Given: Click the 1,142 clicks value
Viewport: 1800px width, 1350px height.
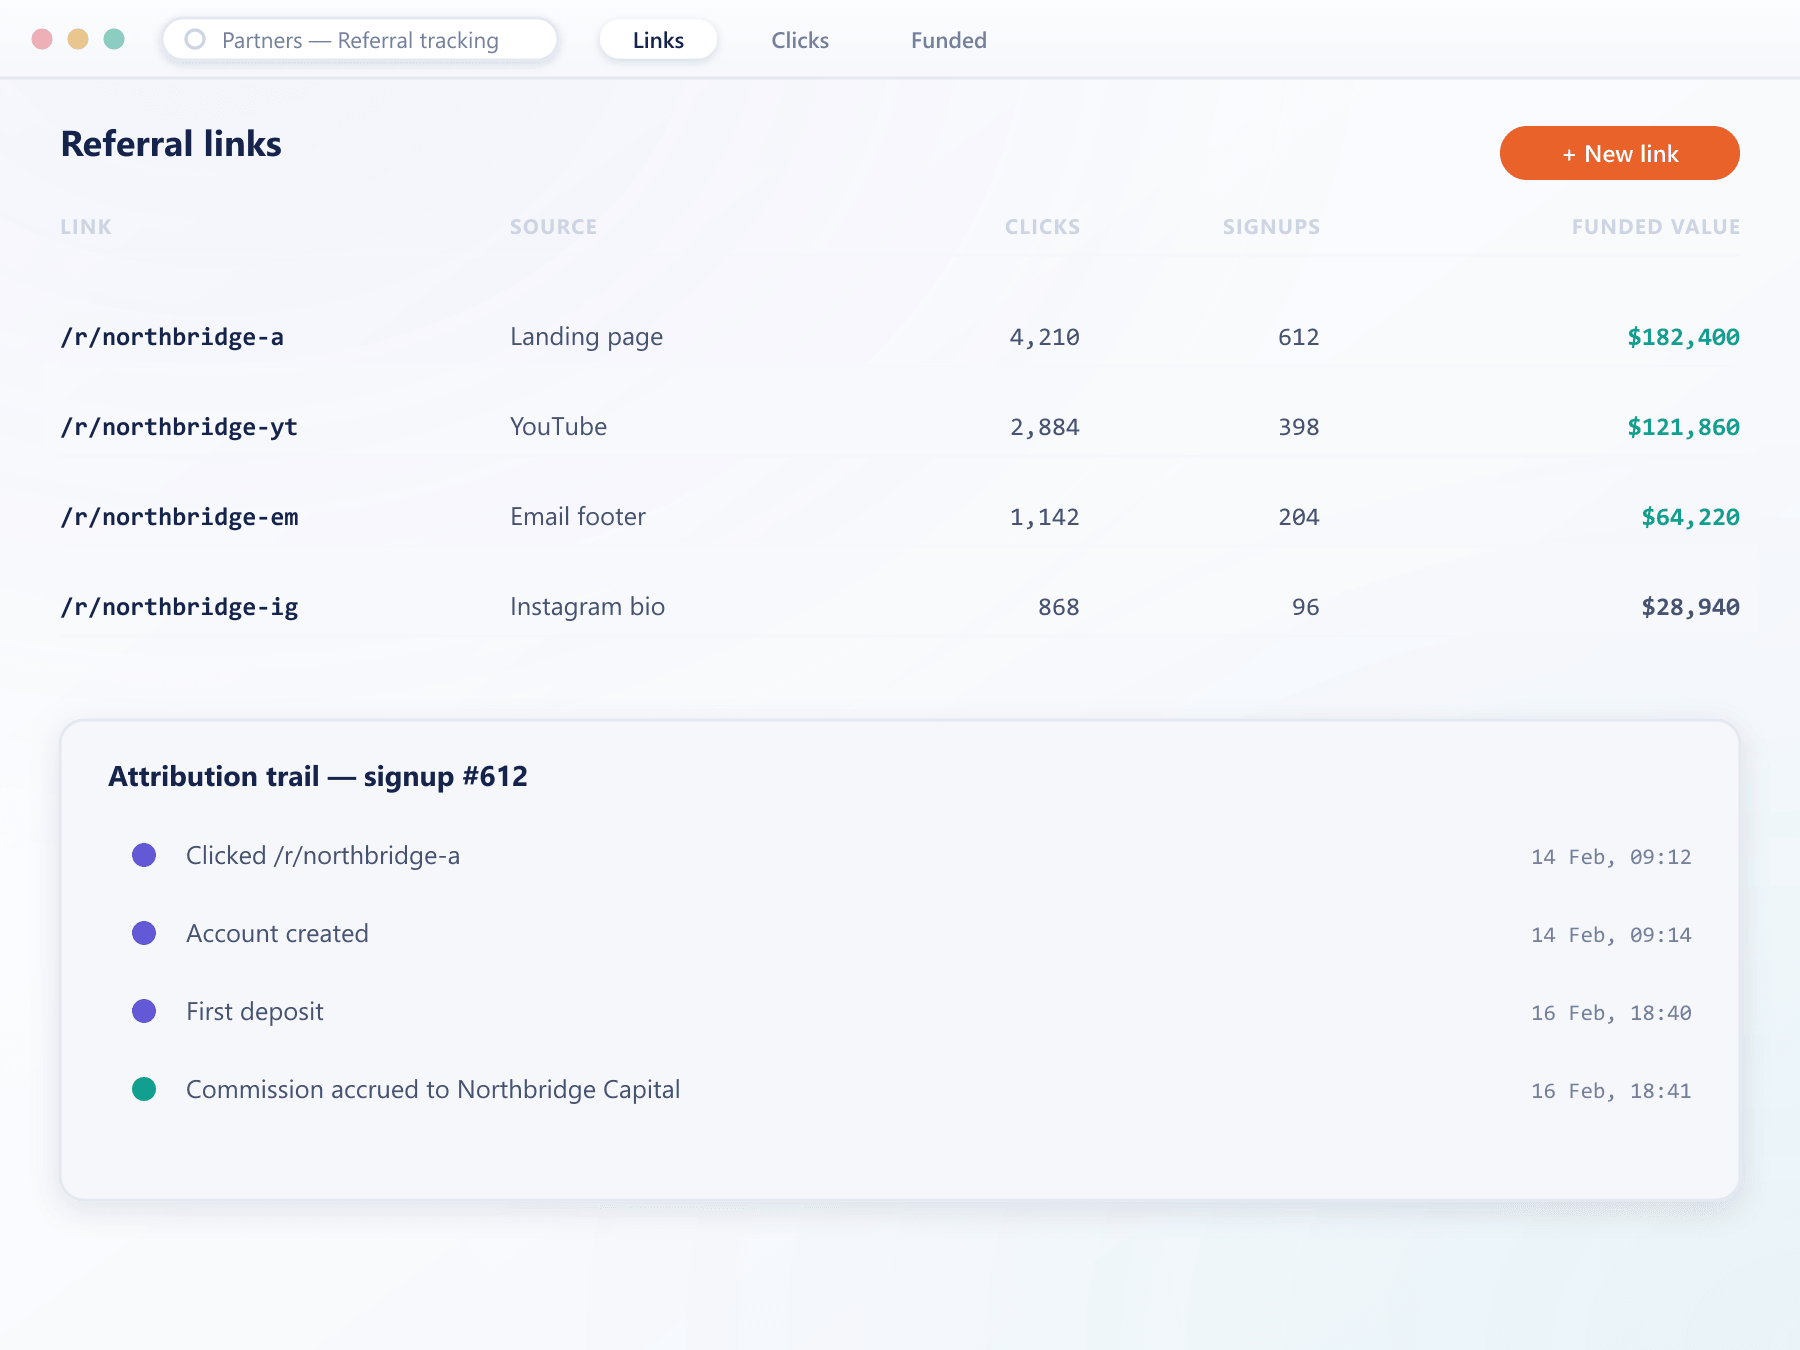Looking at the screenshot, I should (x=1044, y=517).
